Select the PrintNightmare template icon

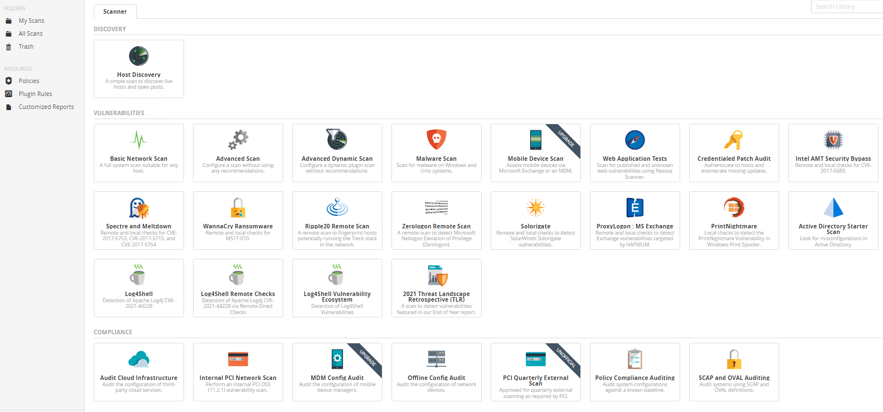pyautogui.click(x=734, y=207)
